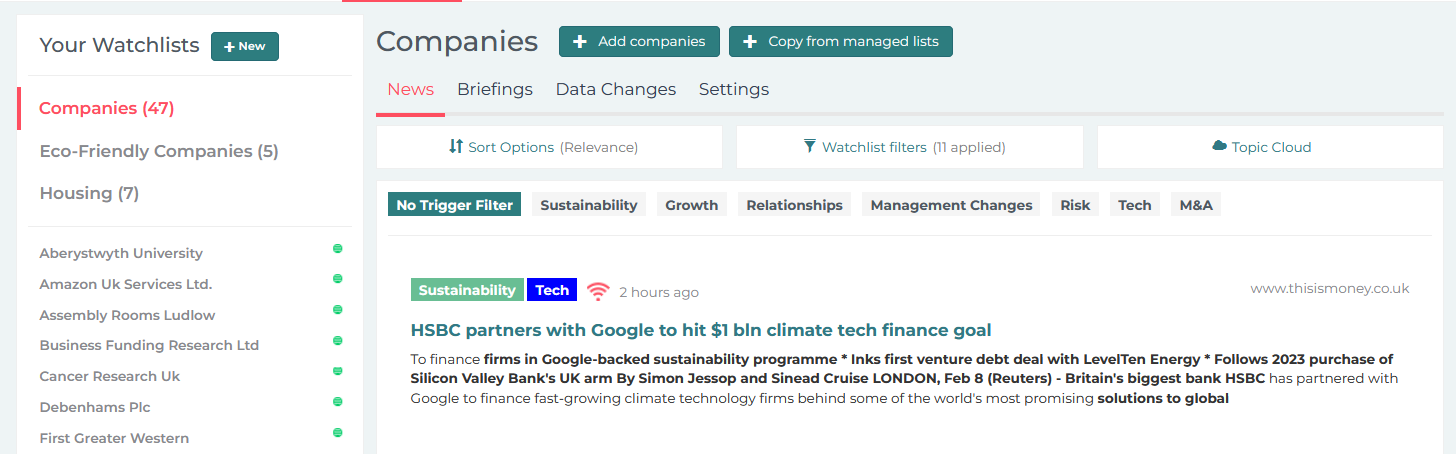This screenshot has height=454, width=1456.
Task: Click Debenhams Plc entry
Action: click(x=94, y=407)
